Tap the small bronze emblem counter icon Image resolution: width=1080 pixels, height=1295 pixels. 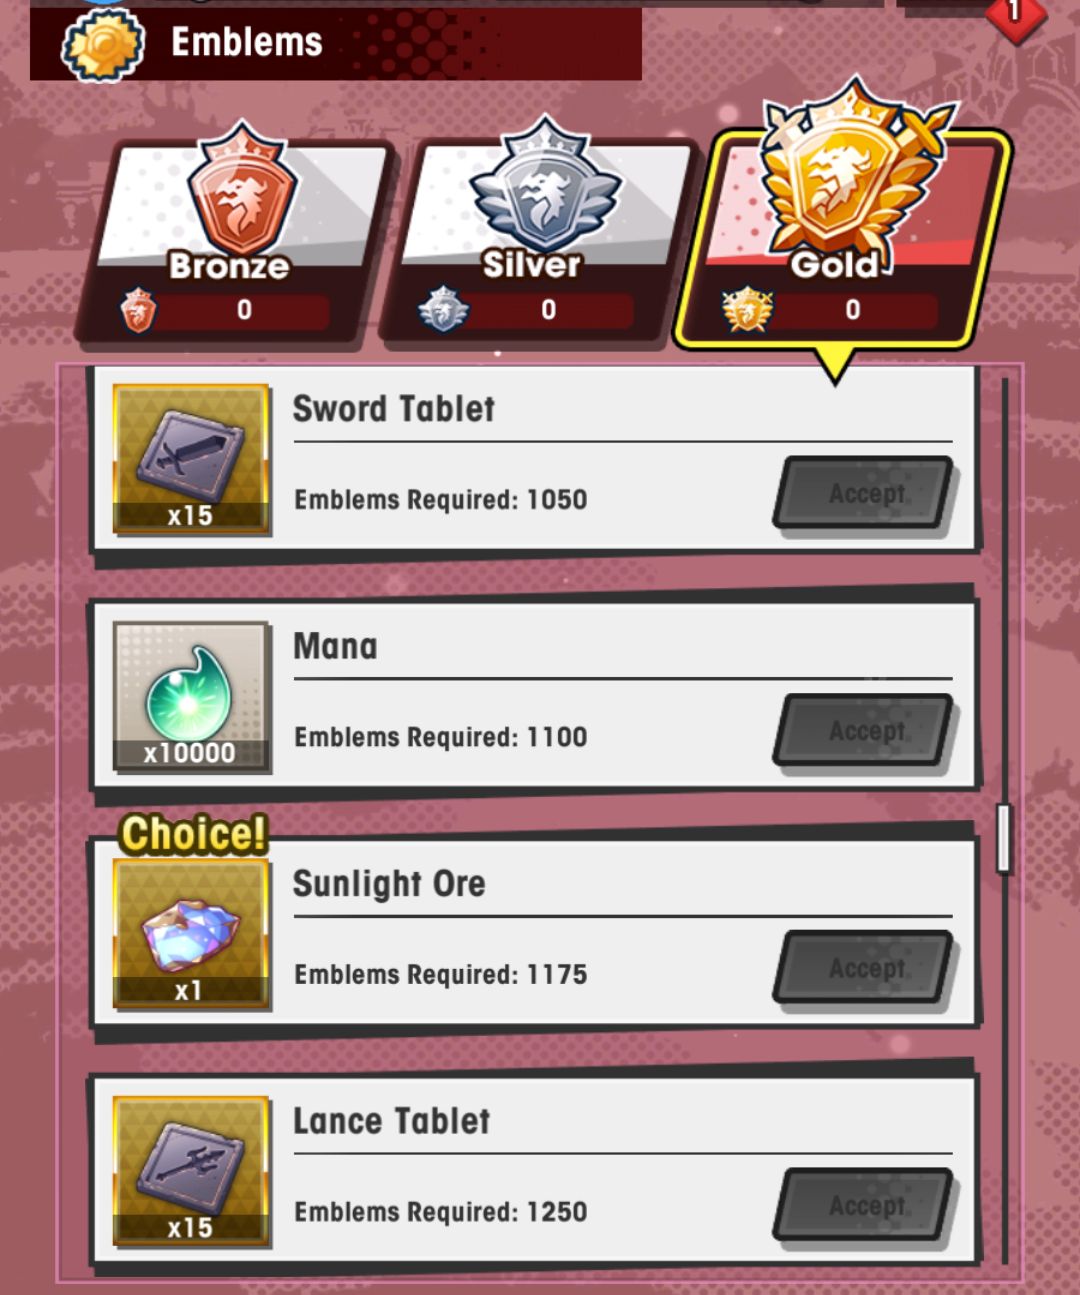point(138,310)
